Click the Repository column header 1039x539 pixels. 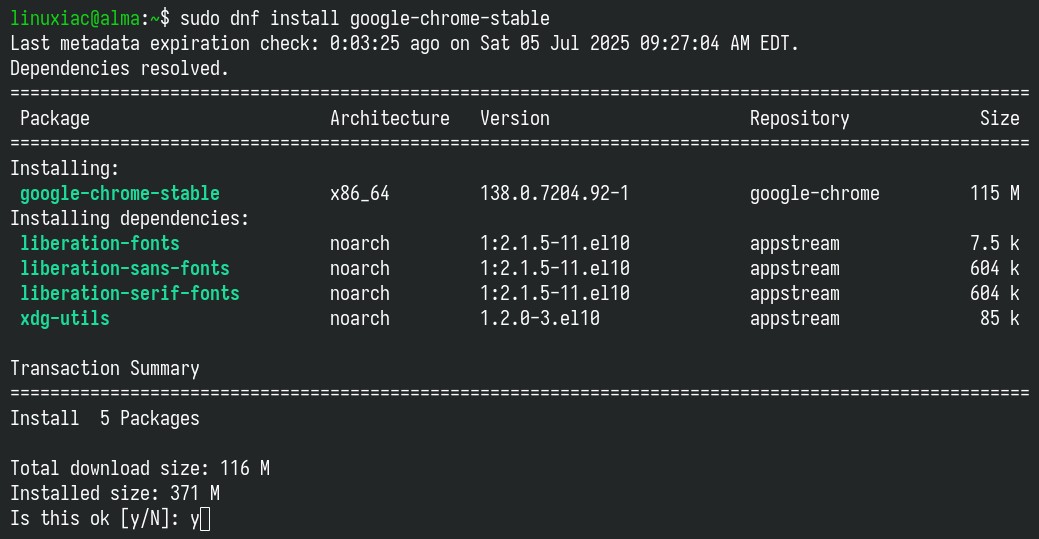[799, 118]
